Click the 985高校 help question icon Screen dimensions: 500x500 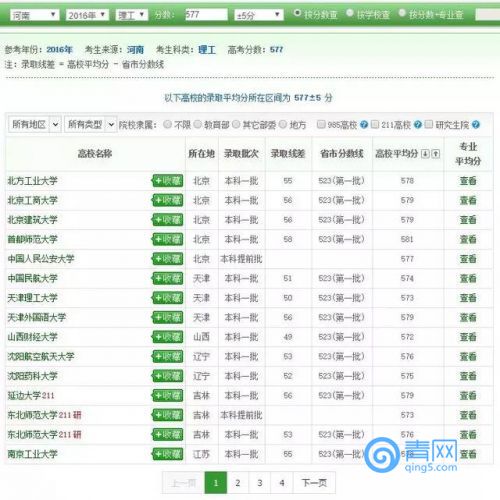[364, 125]
